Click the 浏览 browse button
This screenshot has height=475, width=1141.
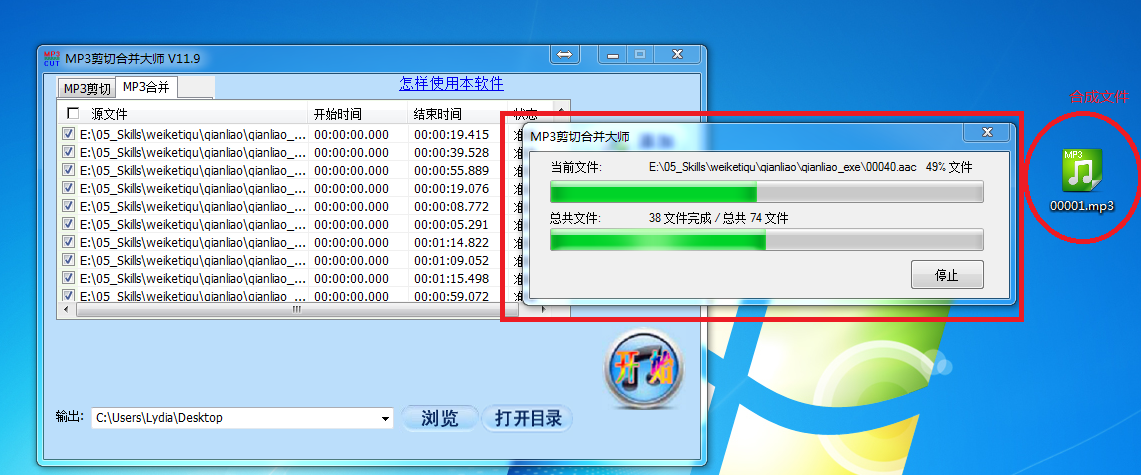tap(440, 418)
